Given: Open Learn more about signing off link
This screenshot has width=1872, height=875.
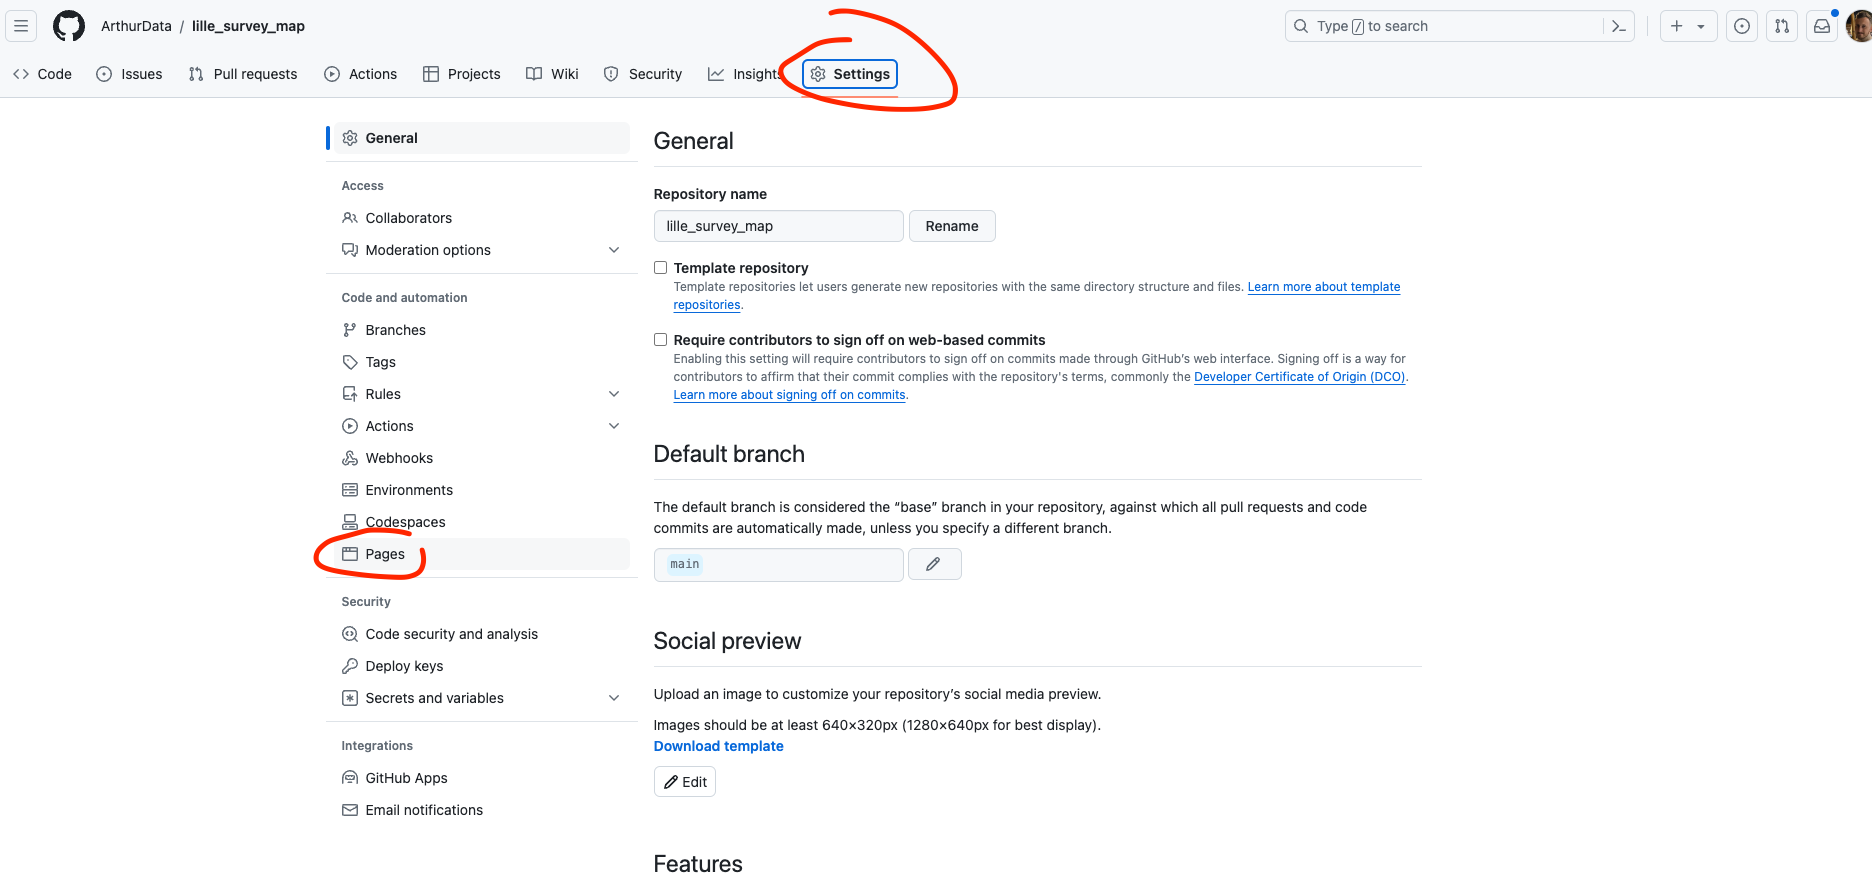Looking at the screenshot, I should point(790,395).
